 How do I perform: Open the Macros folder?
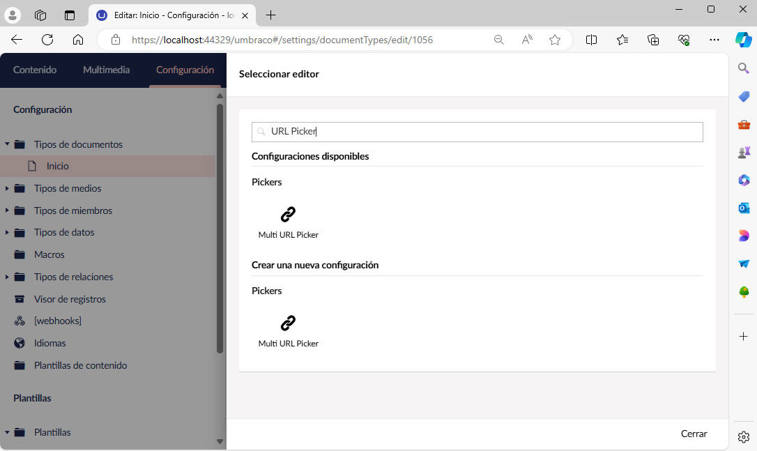[x=49, y=254]
